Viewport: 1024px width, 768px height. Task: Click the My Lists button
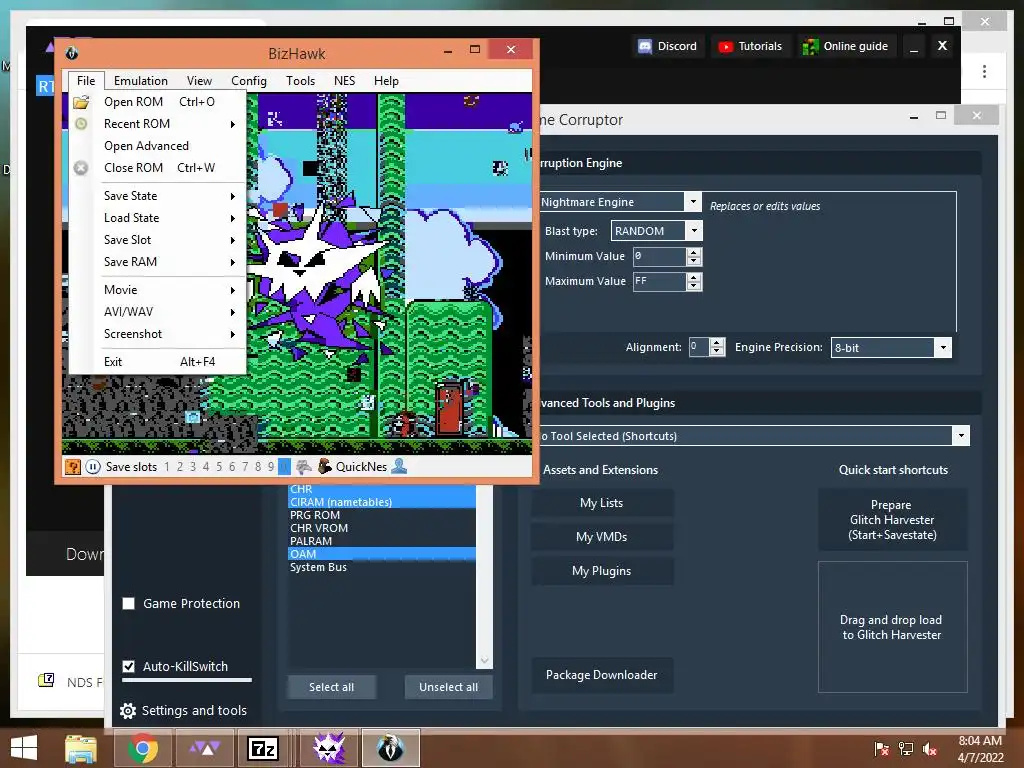click(601, 503)
